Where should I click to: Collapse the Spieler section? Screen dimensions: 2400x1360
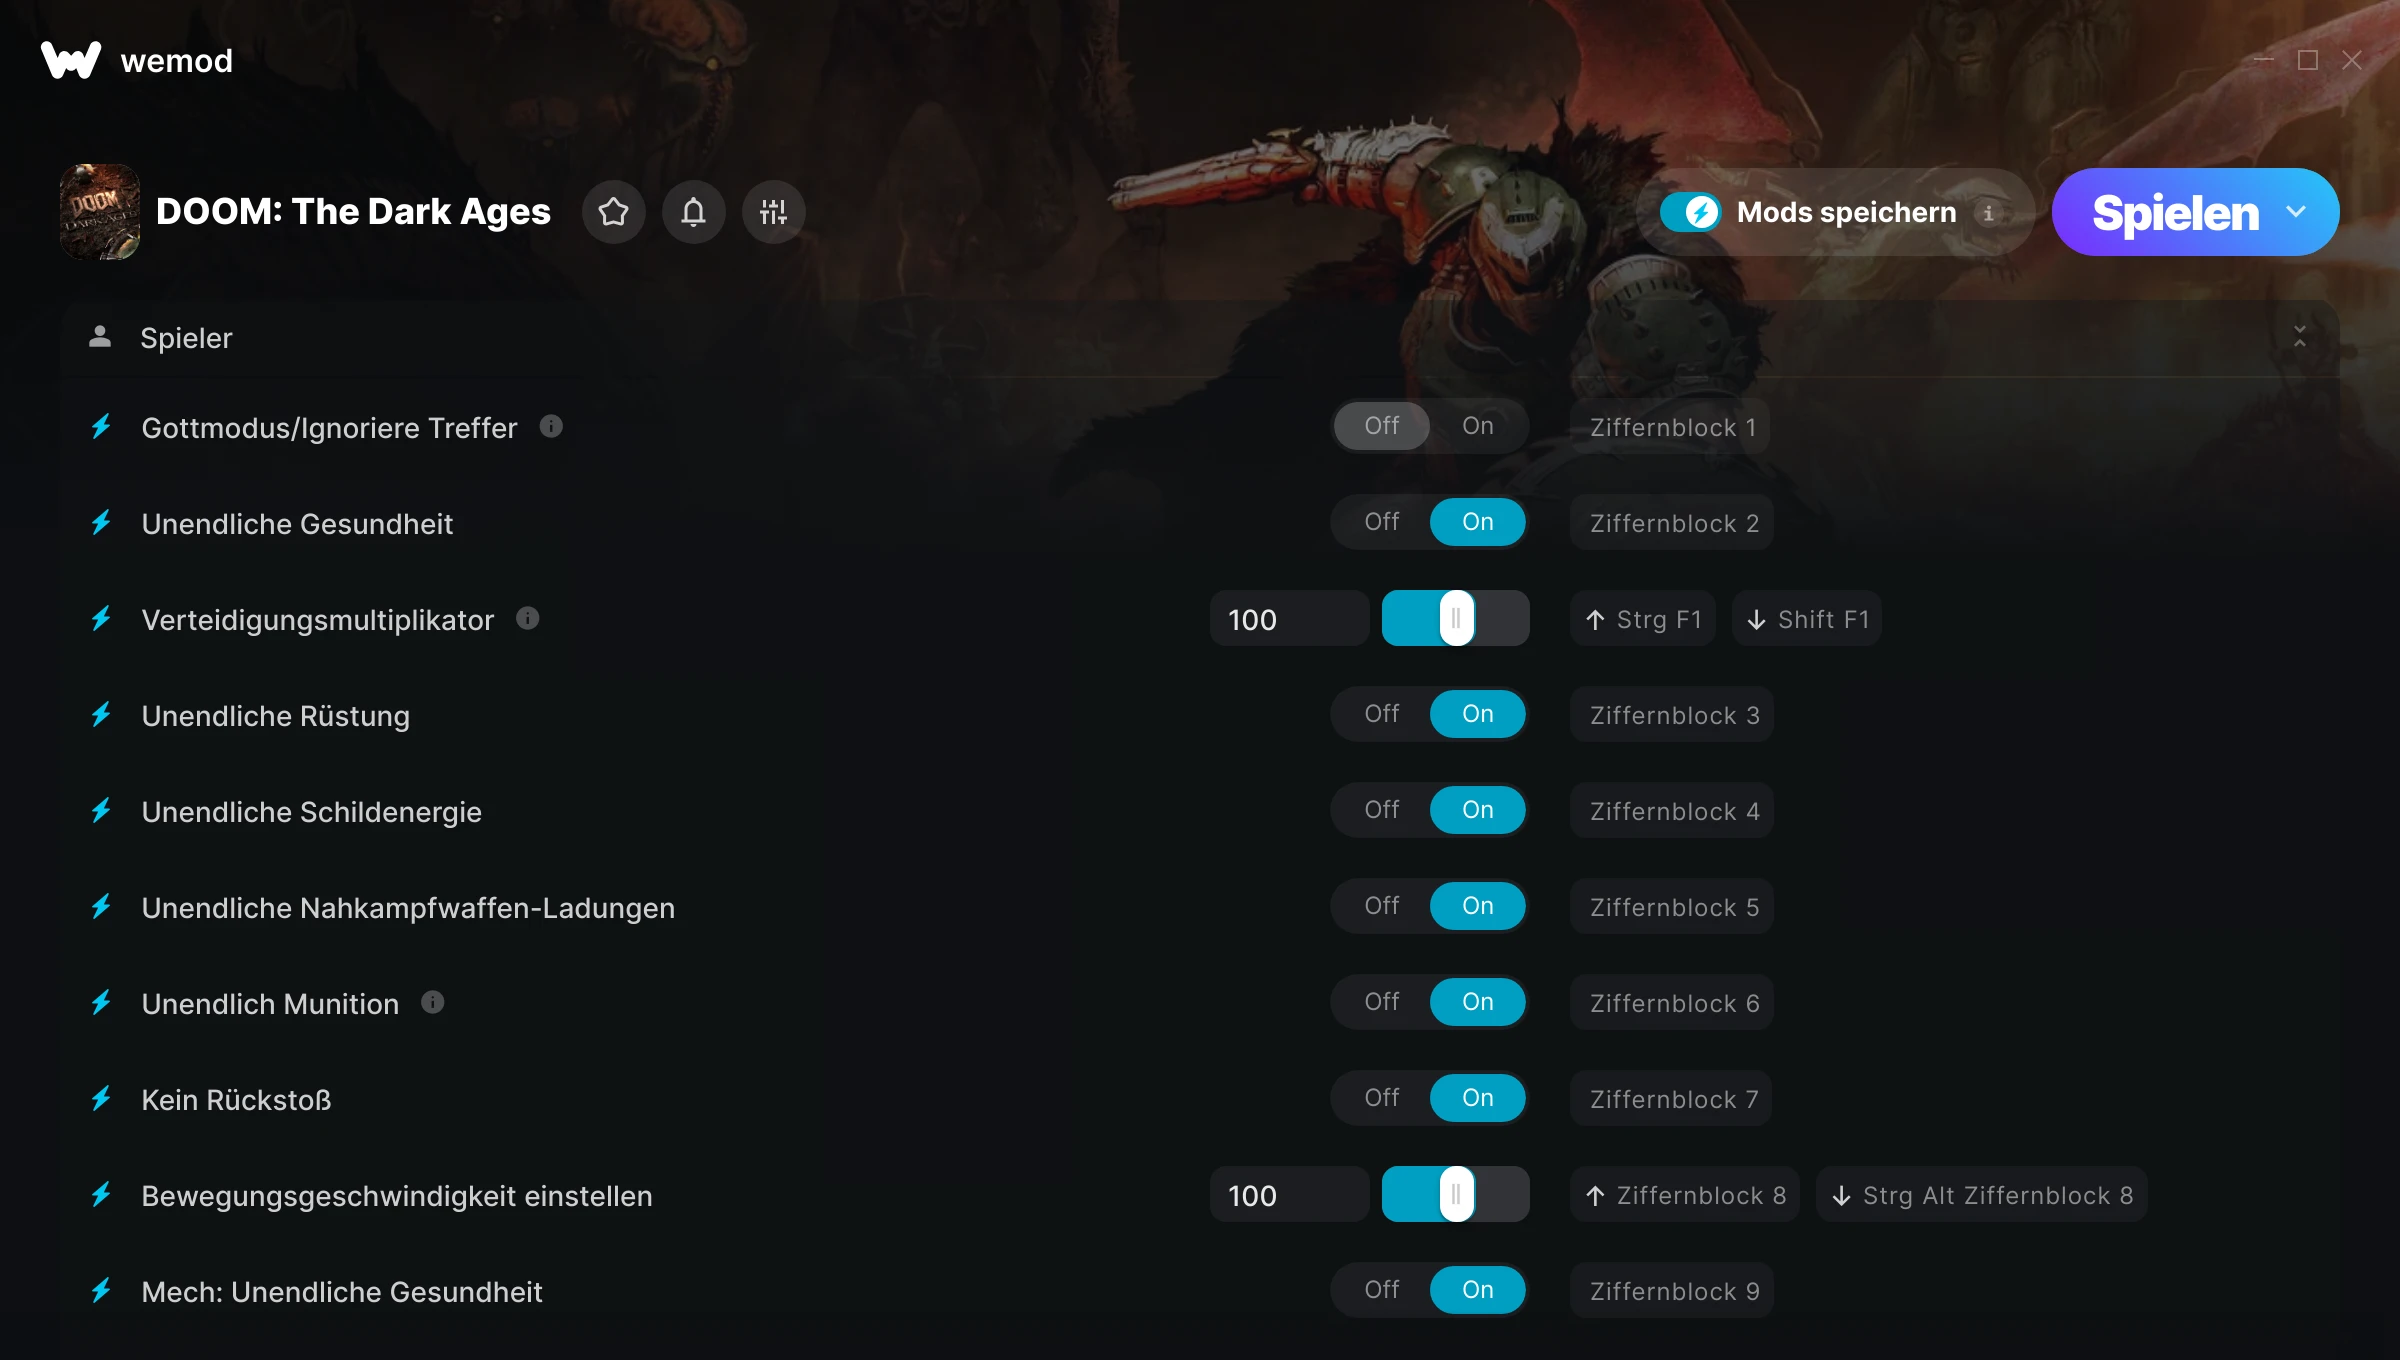(x=2300, y=337)
